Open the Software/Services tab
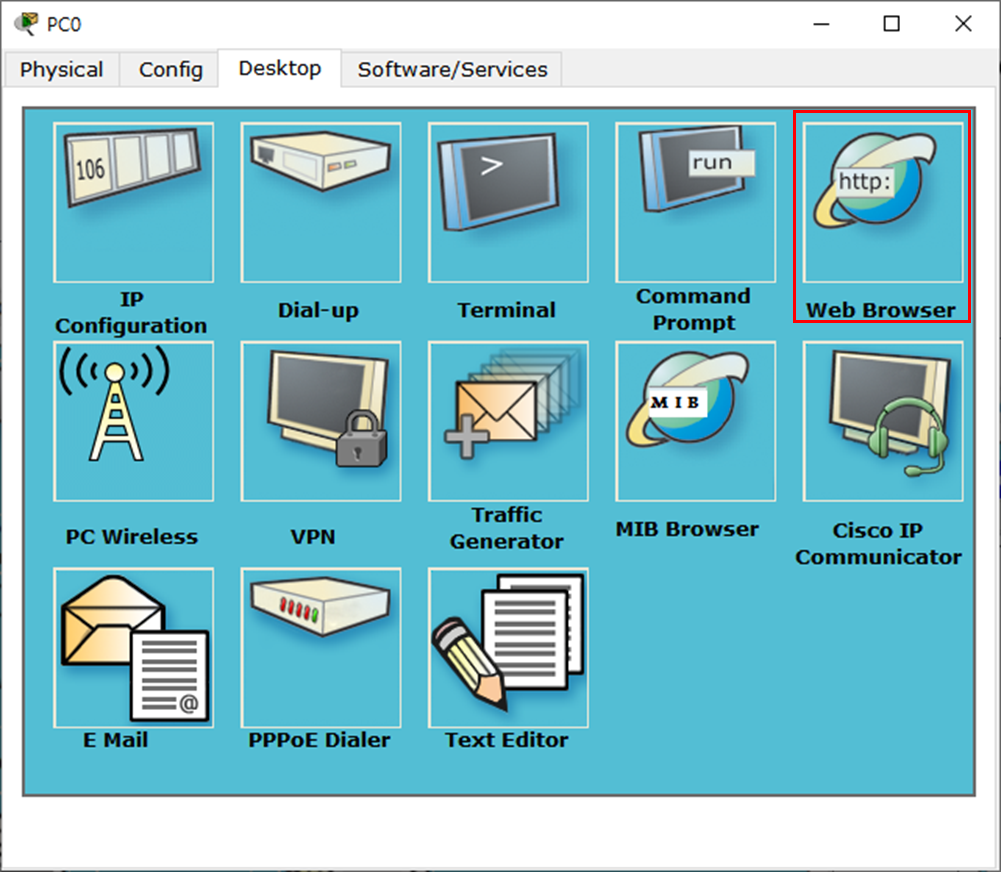Viewport: 1001px width, 872px height. click(x=452, y=69)
